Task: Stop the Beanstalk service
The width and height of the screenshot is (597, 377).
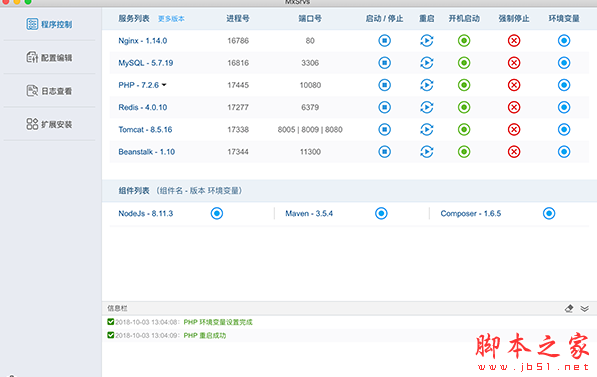Action: (385, 152)
